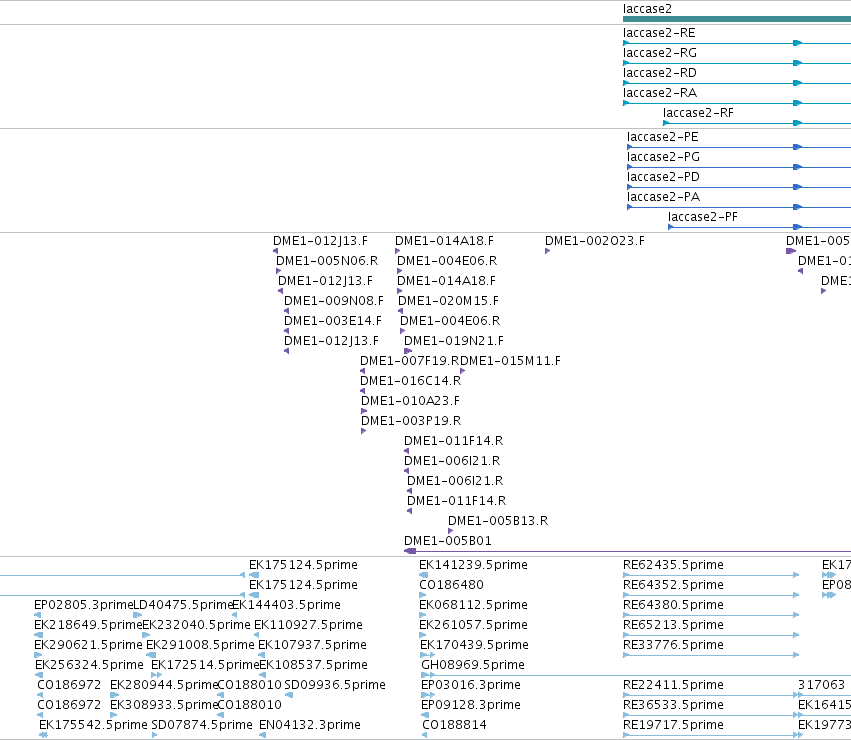
Task: Open the EK280944.5prime label
Action: coord(164,685)
